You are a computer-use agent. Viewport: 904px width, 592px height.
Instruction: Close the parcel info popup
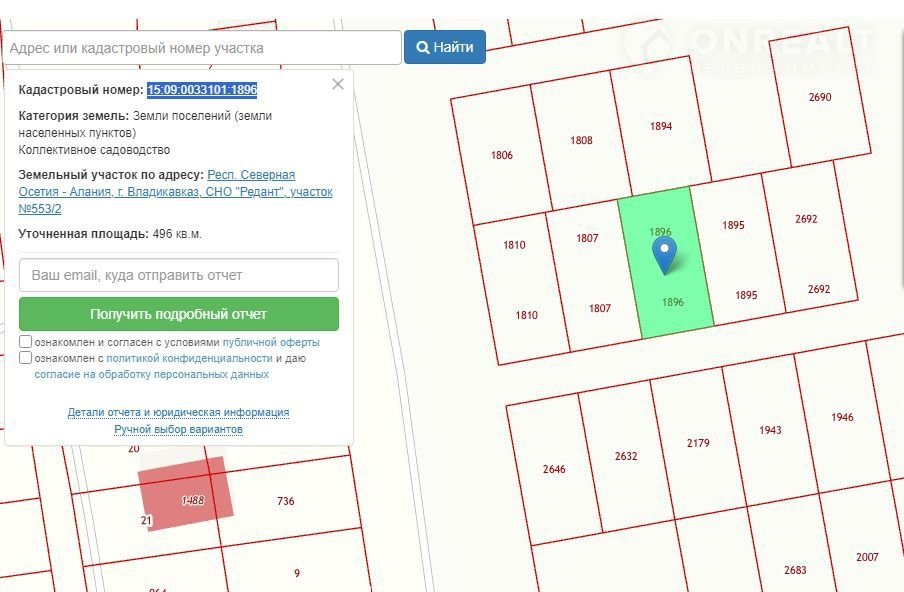[338, 84]
